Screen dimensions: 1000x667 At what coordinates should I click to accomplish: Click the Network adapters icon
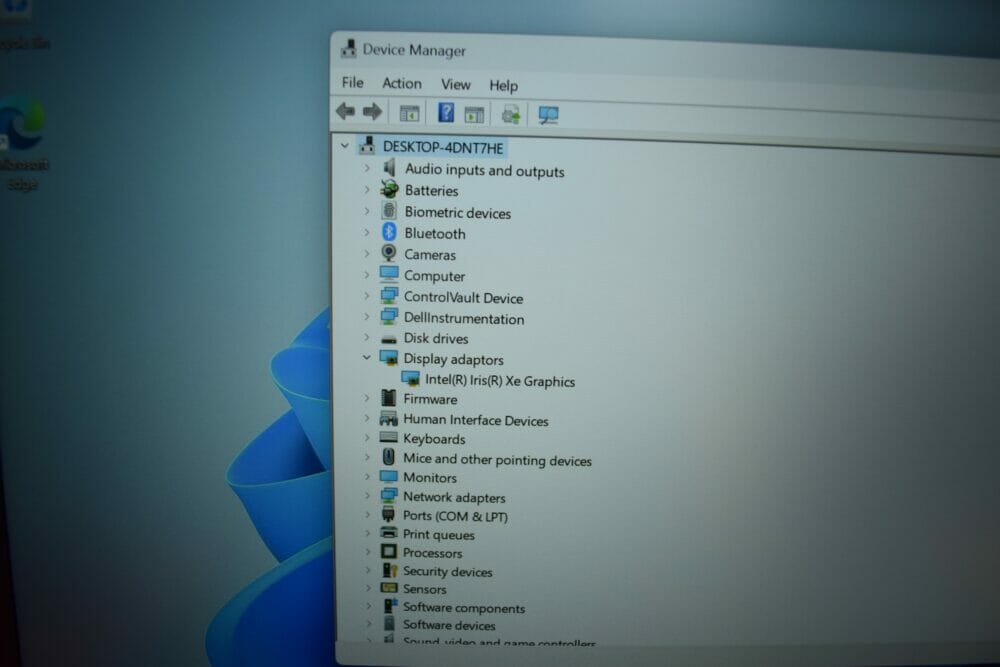point(388,495)
